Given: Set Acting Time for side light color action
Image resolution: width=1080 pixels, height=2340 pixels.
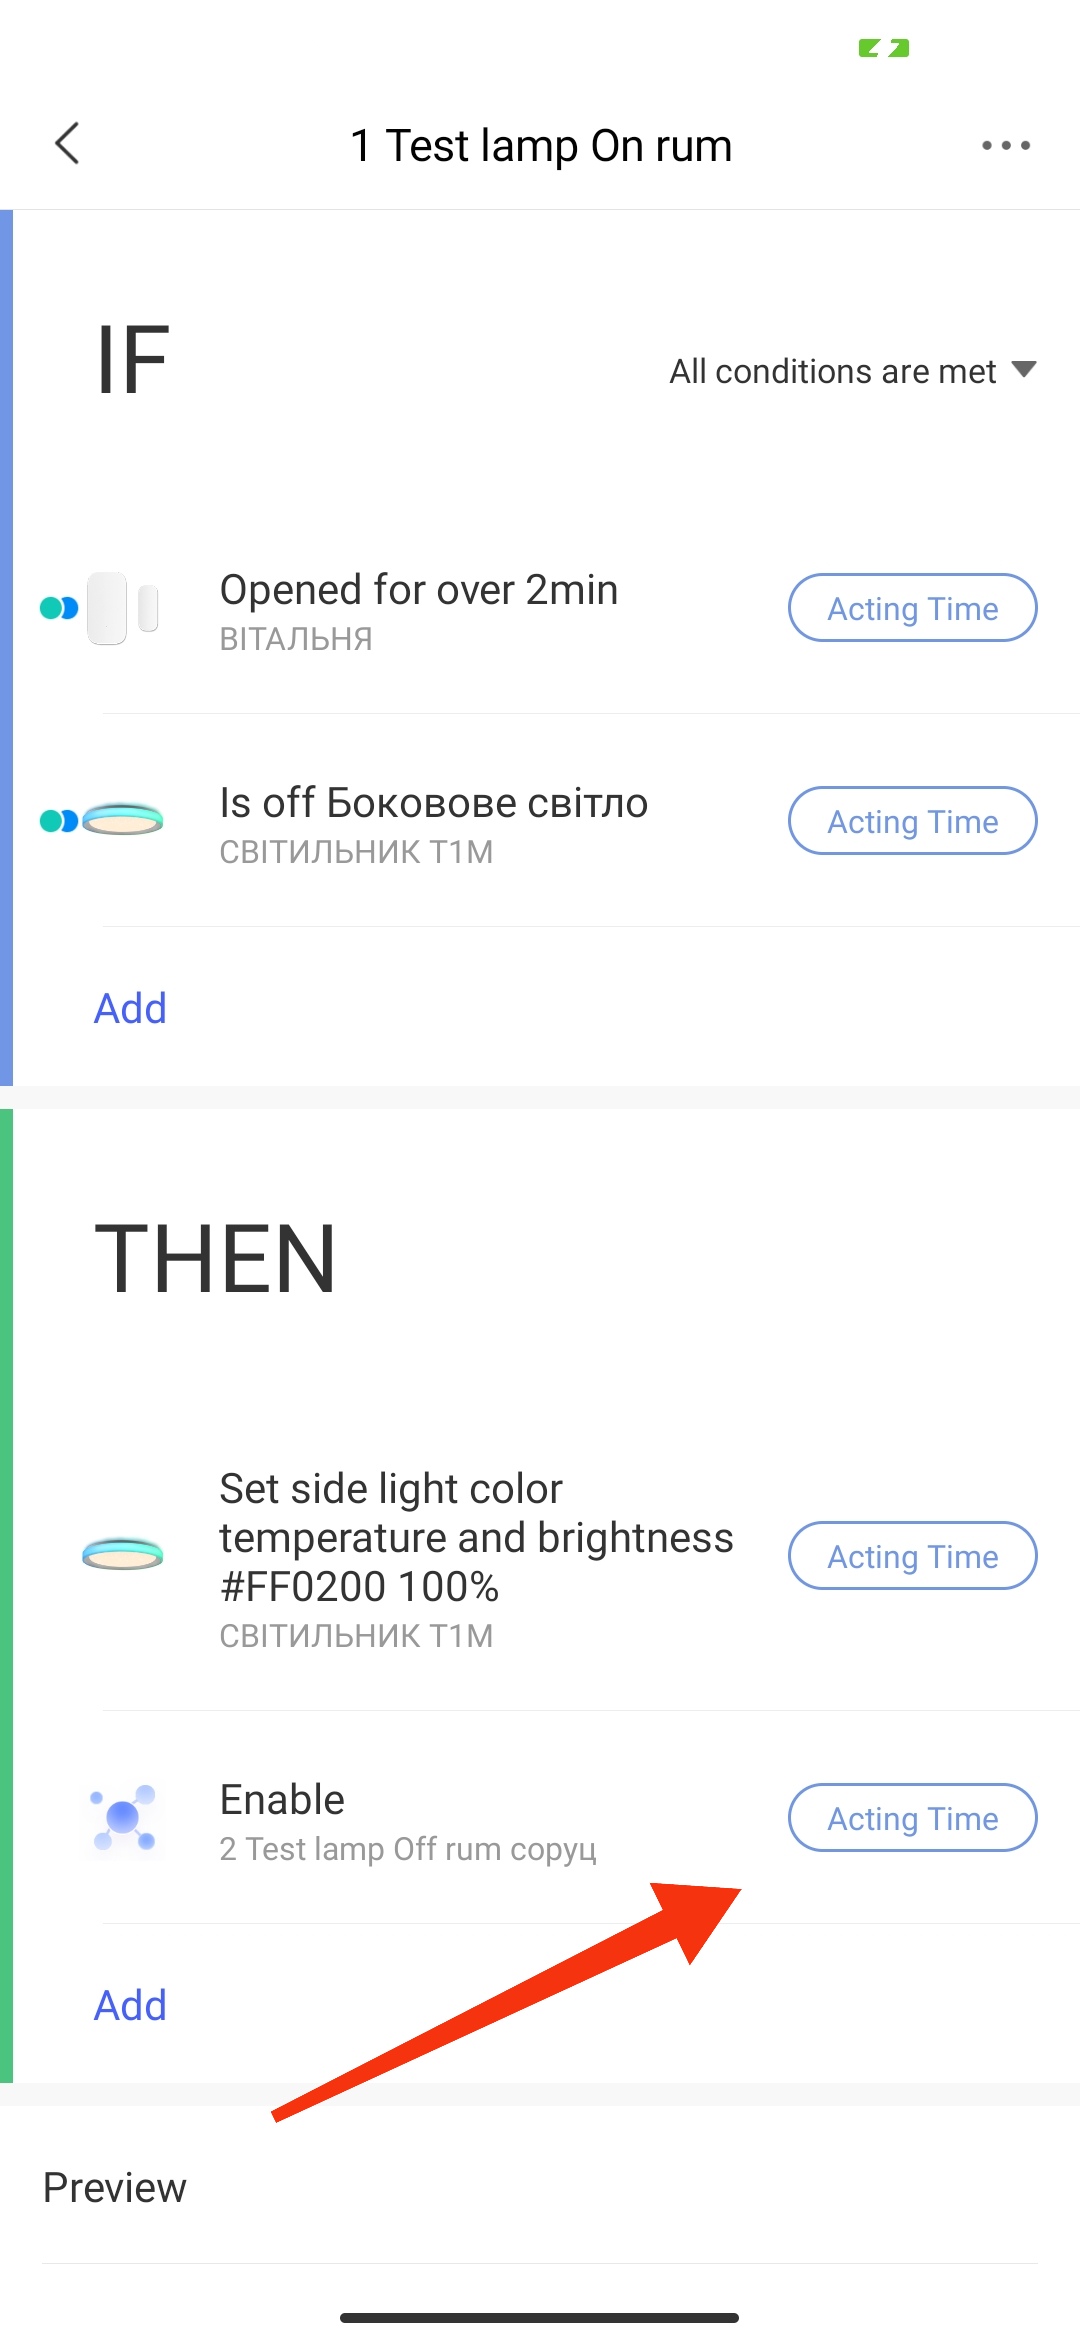Looking at the screenshot, I should (912, 1556).
